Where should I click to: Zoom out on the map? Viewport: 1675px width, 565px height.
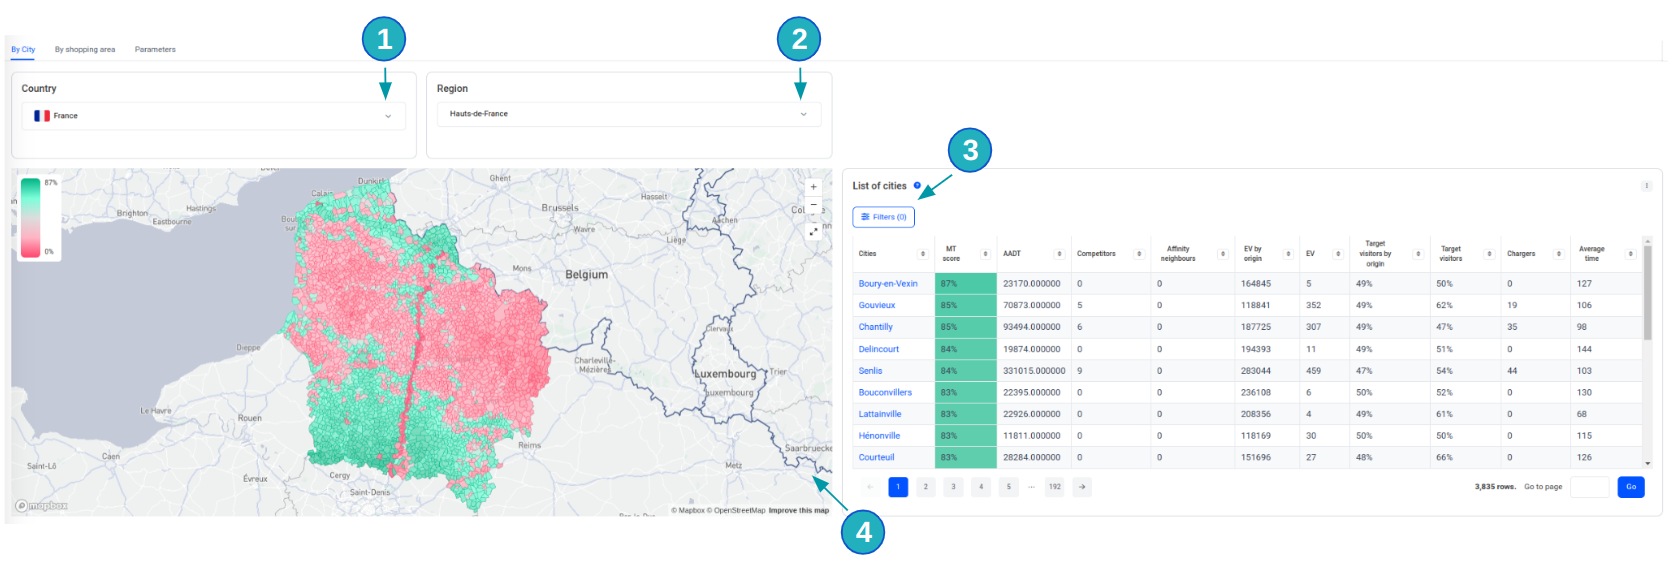pos(813,205)
